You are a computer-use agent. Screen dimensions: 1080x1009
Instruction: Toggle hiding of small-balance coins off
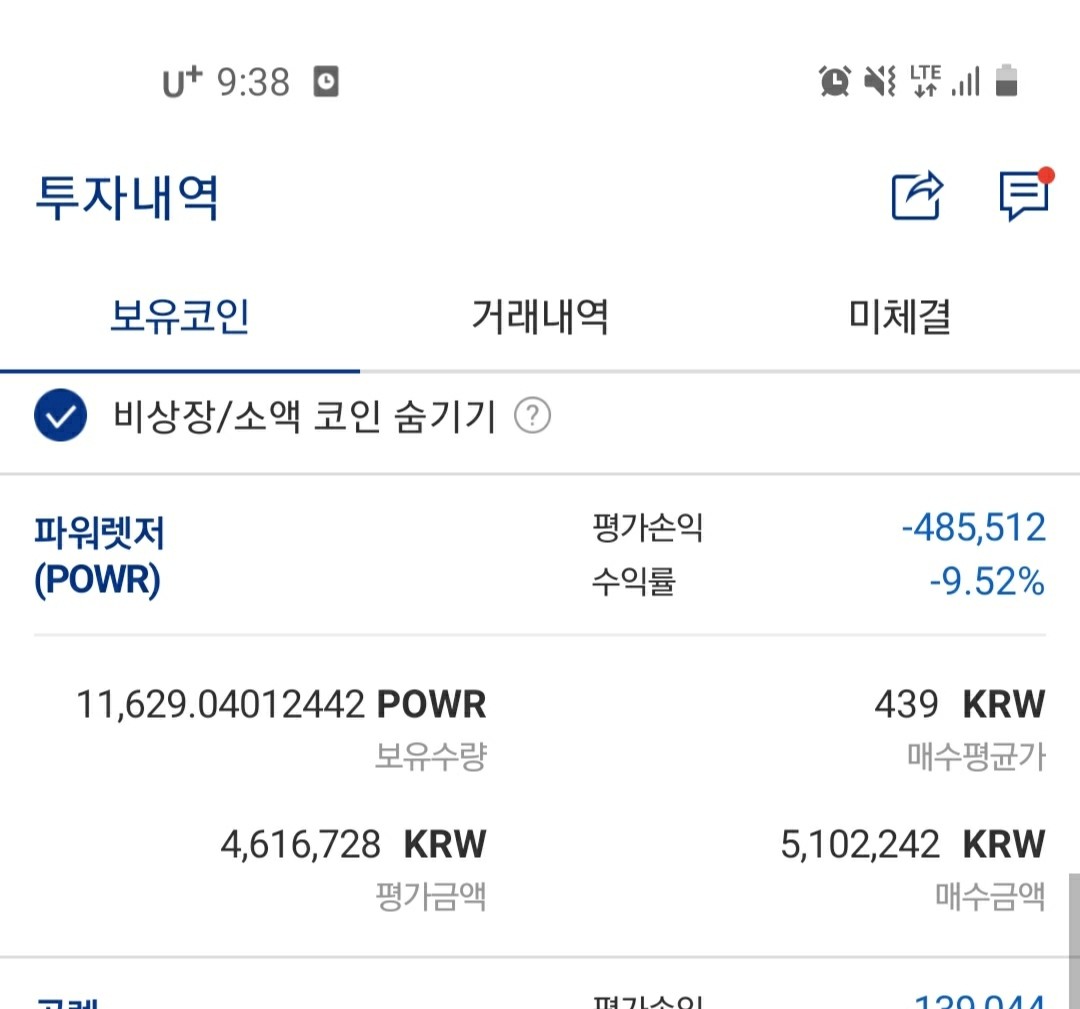point(62,415)
